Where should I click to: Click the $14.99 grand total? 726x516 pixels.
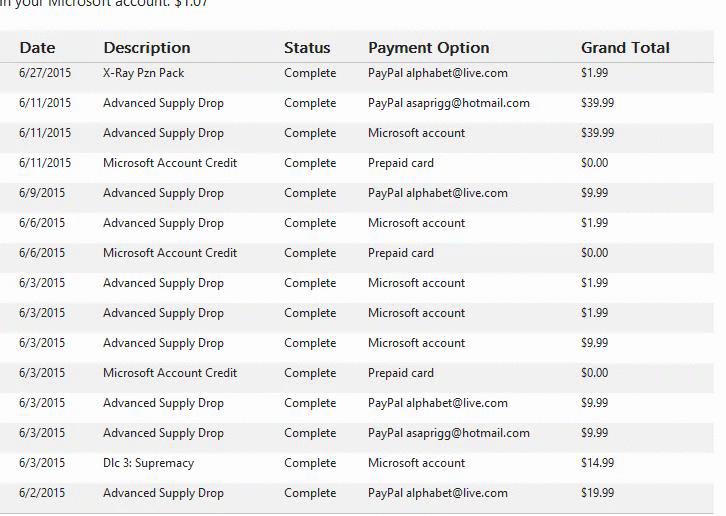tap(597, 463)
